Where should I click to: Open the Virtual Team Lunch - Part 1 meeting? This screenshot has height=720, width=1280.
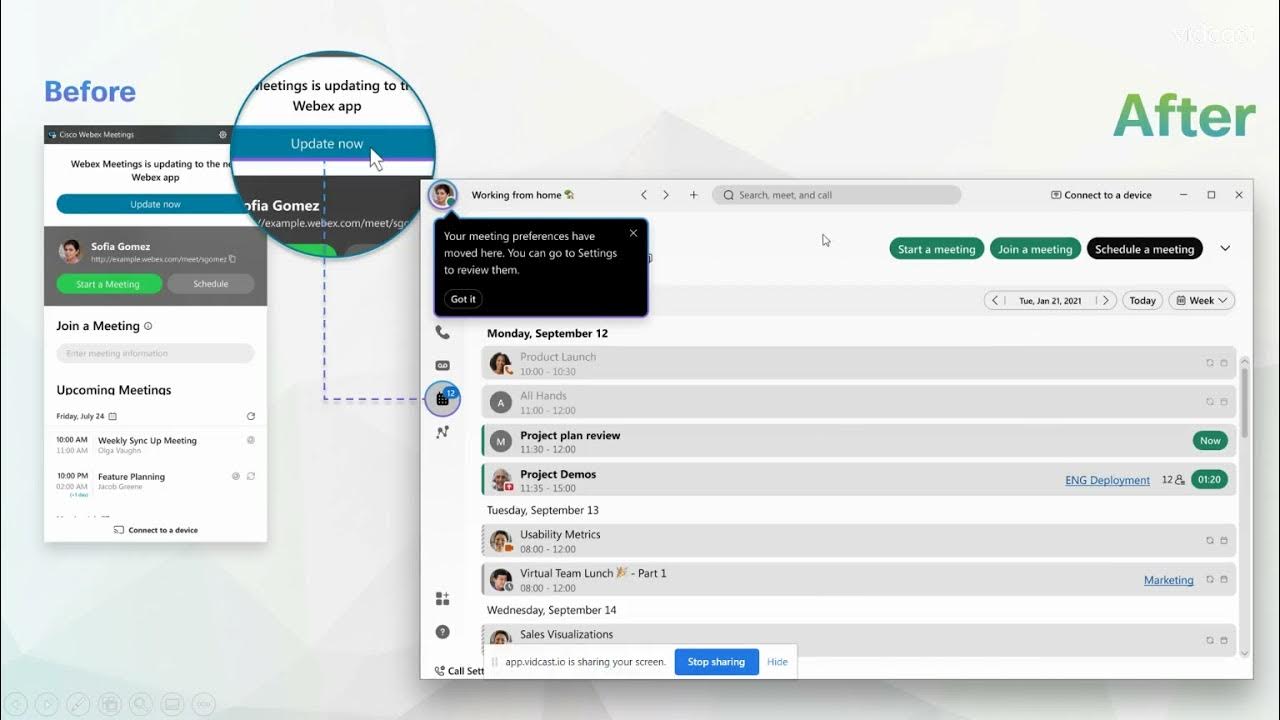tap(859, 580)
